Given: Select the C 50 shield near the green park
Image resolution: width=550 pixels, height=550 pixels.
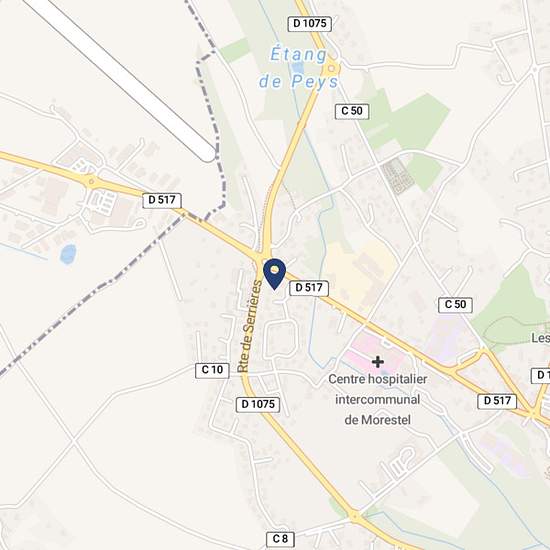Looking at the screenshot, I should 352,111.
